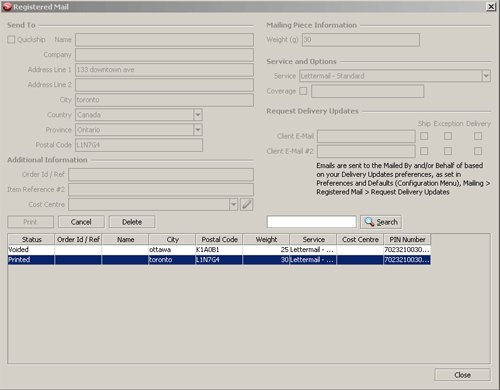Image resolution: width=500 pixels, height=390 pixels.
Task: Check Ship updates for Client E-Mail #2
Action: coord(424,151)
